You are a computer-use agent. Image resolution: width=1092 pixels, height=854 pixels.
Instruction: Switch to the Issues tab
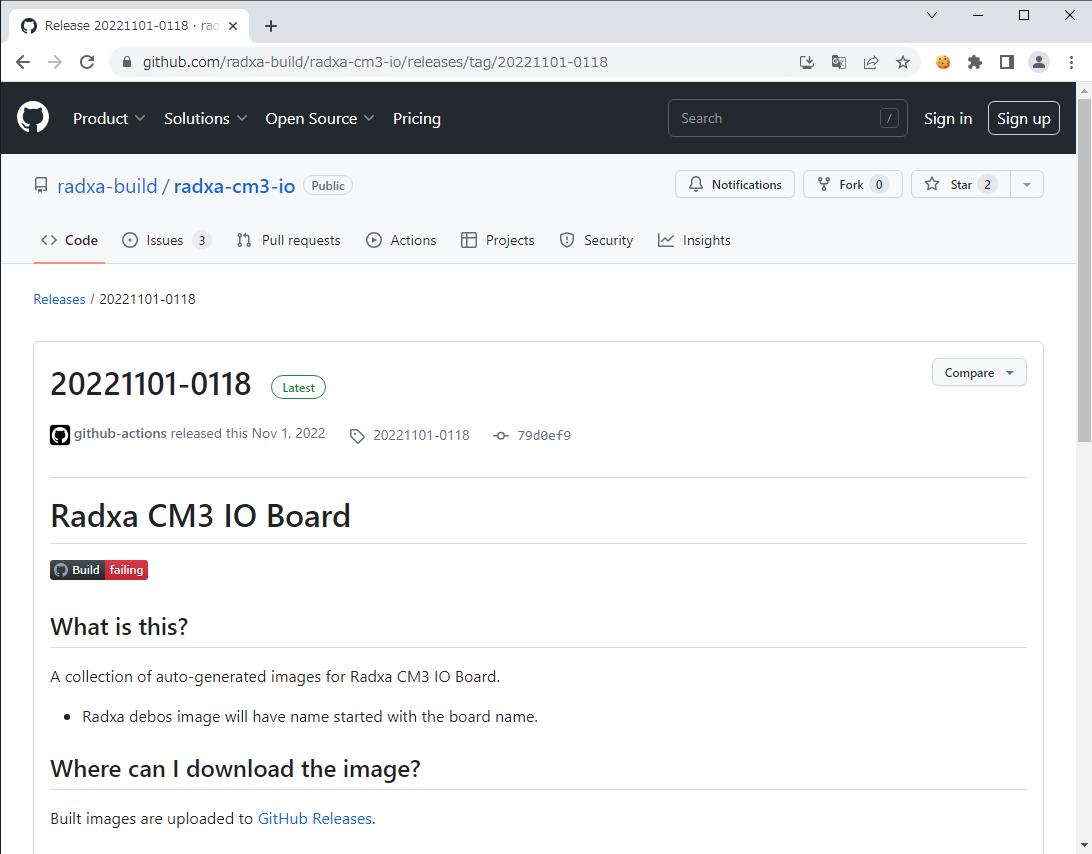click(x=166, y=240)
